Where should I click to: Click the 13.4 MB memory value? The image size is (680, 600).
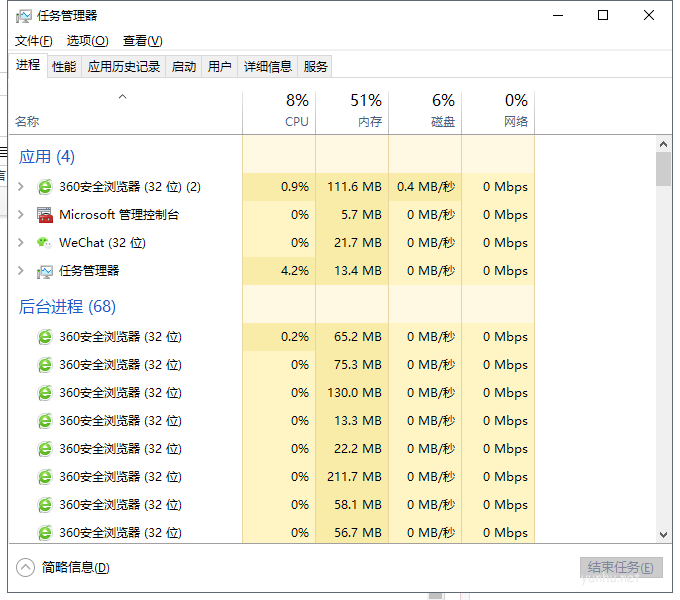point(358,271)
